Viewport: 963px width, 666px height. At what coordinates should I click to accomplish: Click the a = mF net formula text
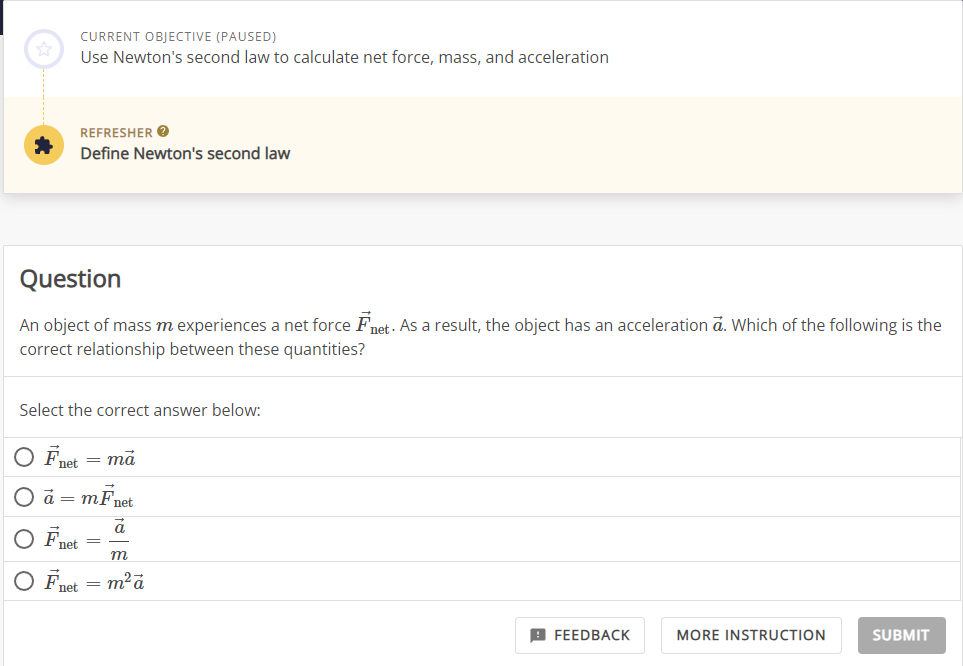tap(88, 497)
